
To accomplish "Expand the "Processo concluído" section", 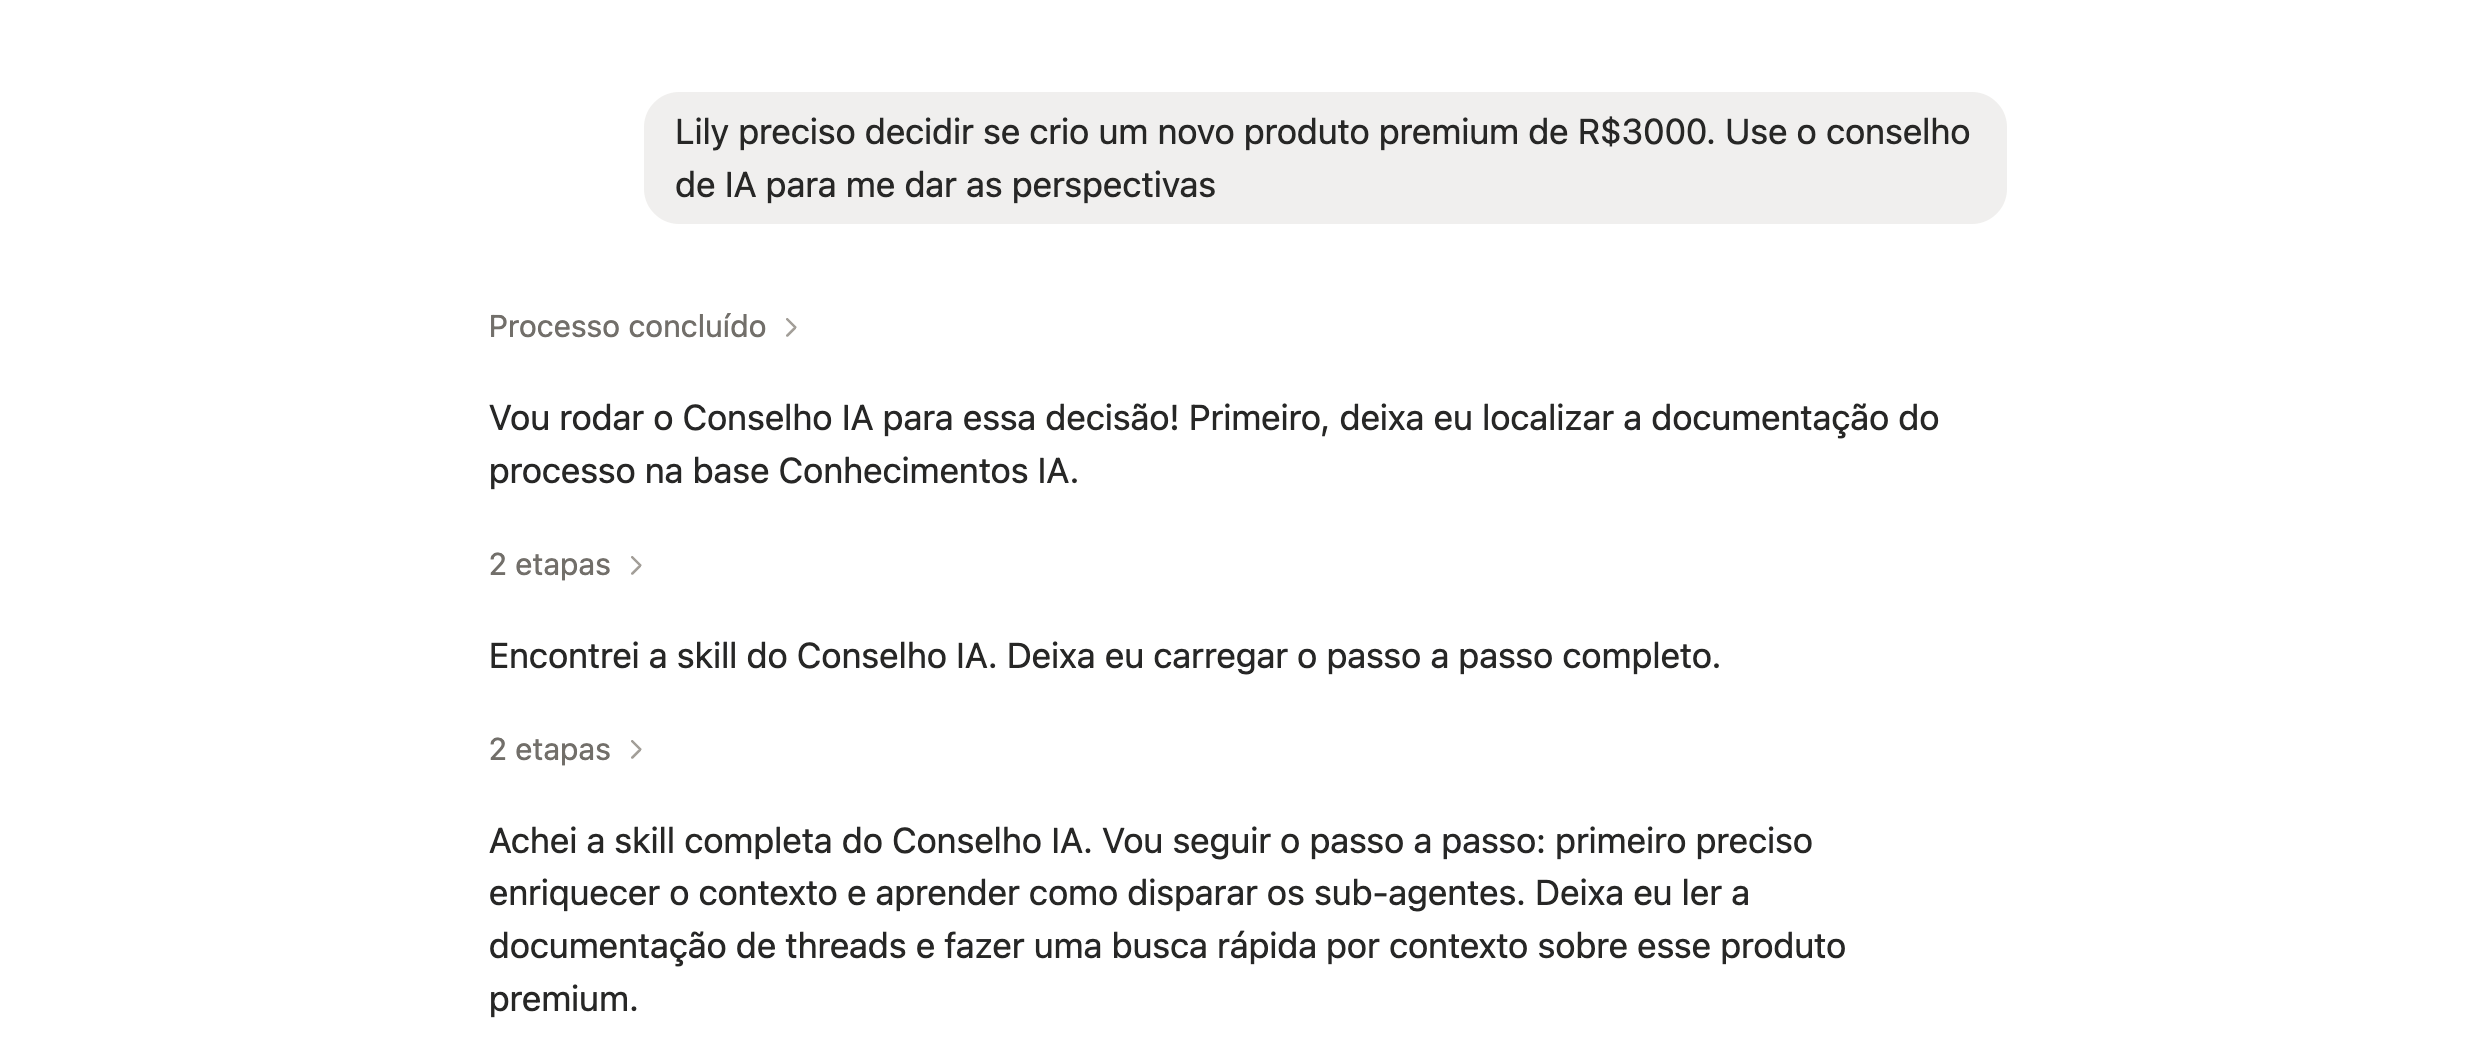I will tap(642, 327).
